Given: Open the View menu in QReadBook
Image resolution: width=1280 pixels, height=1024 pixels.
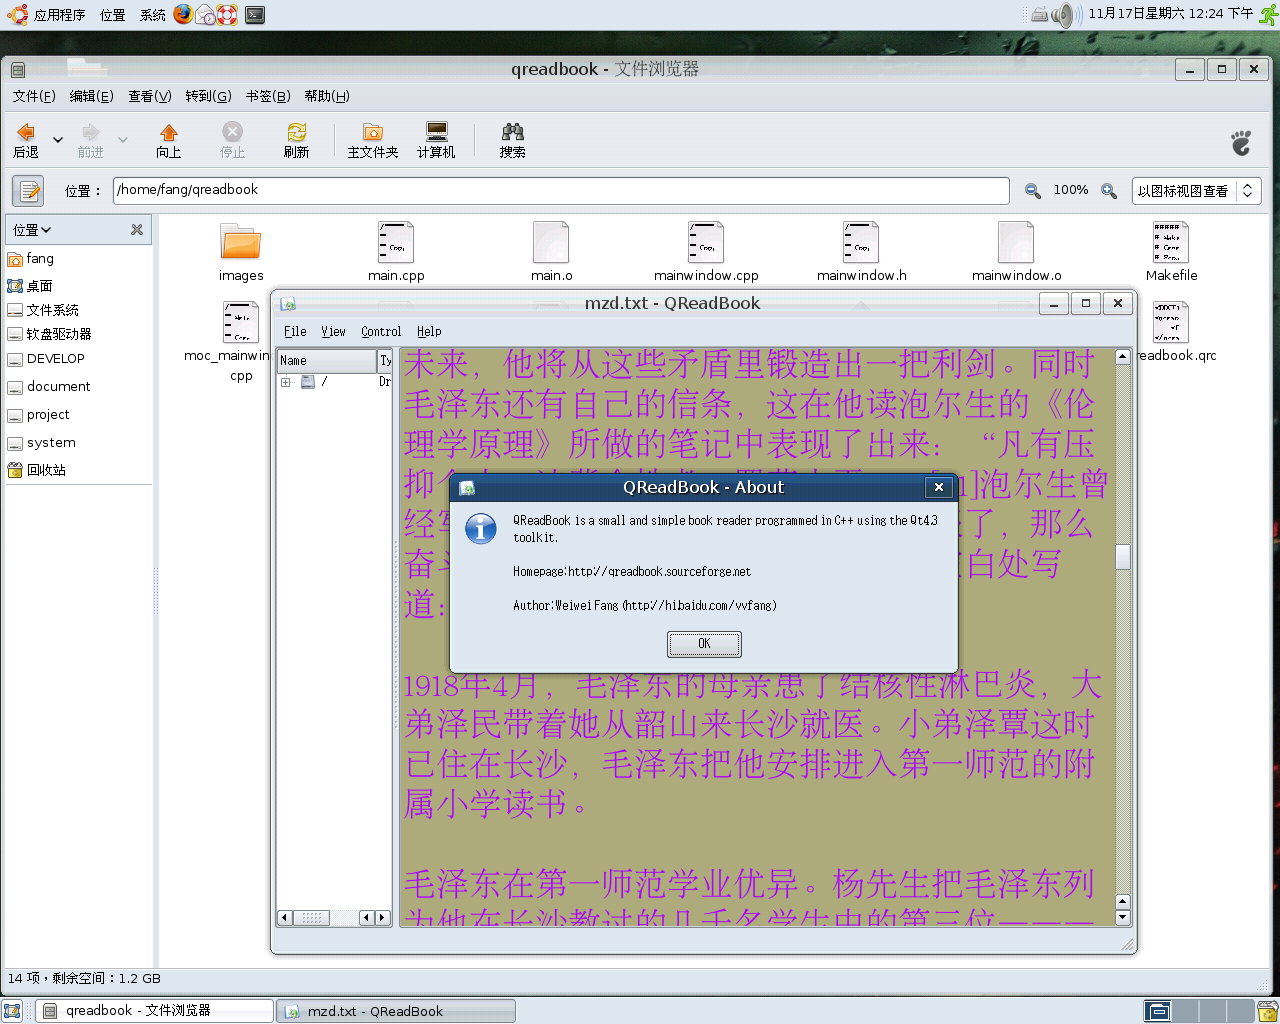Looking at the screenshot, I should tap(333, 331).
